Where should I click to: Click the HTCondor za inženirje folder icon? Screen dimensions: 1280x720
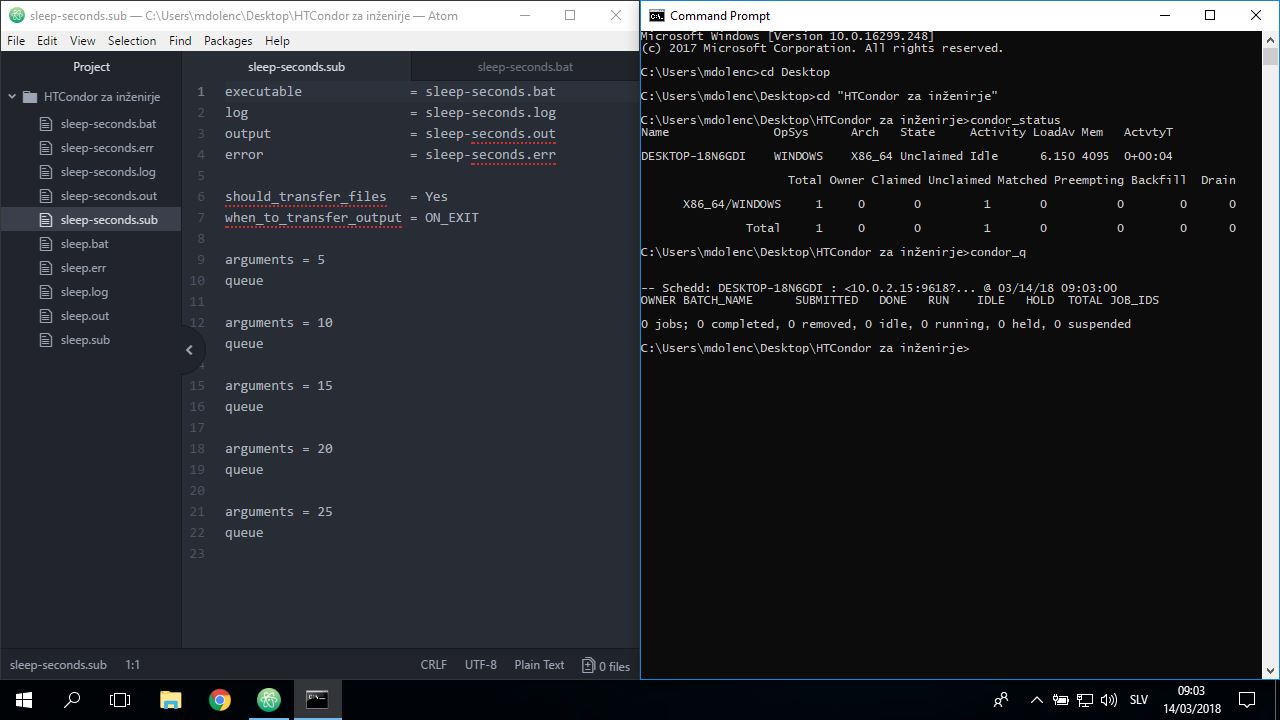[30, 97]
